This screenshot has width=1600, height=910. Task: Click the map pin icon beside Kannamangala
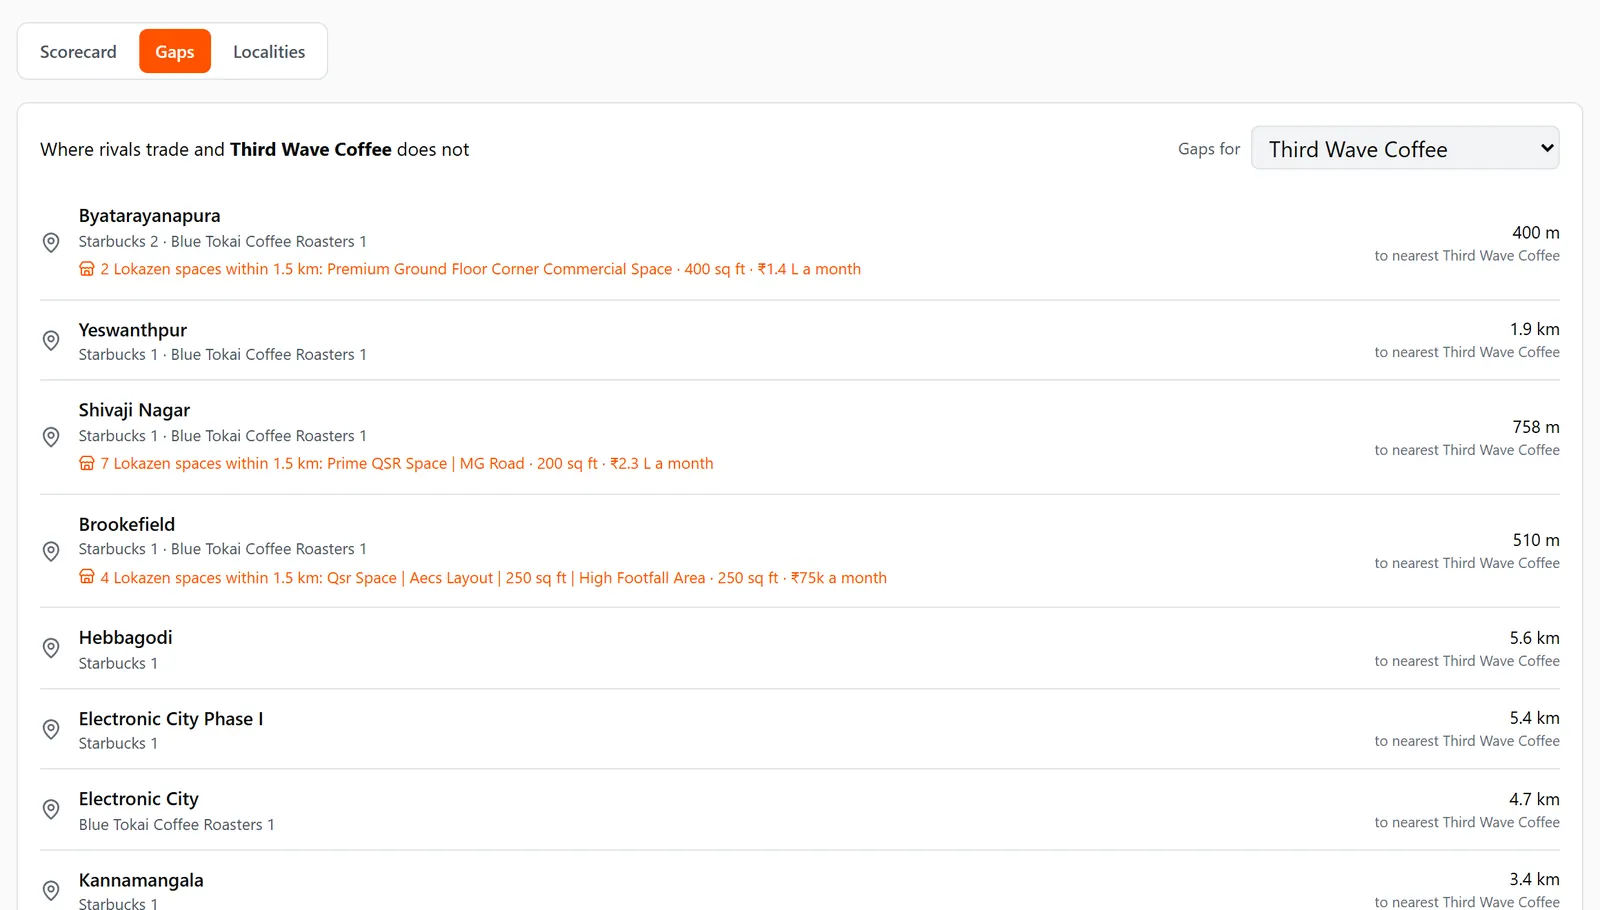(x=51, y=890)
